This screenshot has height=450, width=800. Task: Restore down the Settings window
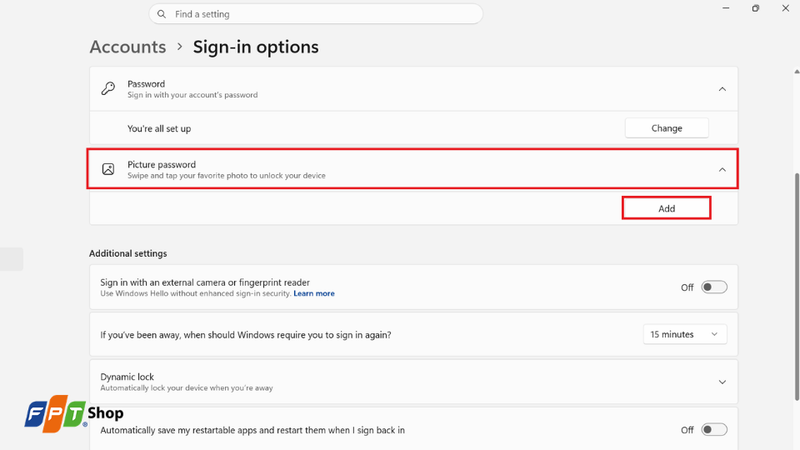(756, 8)
